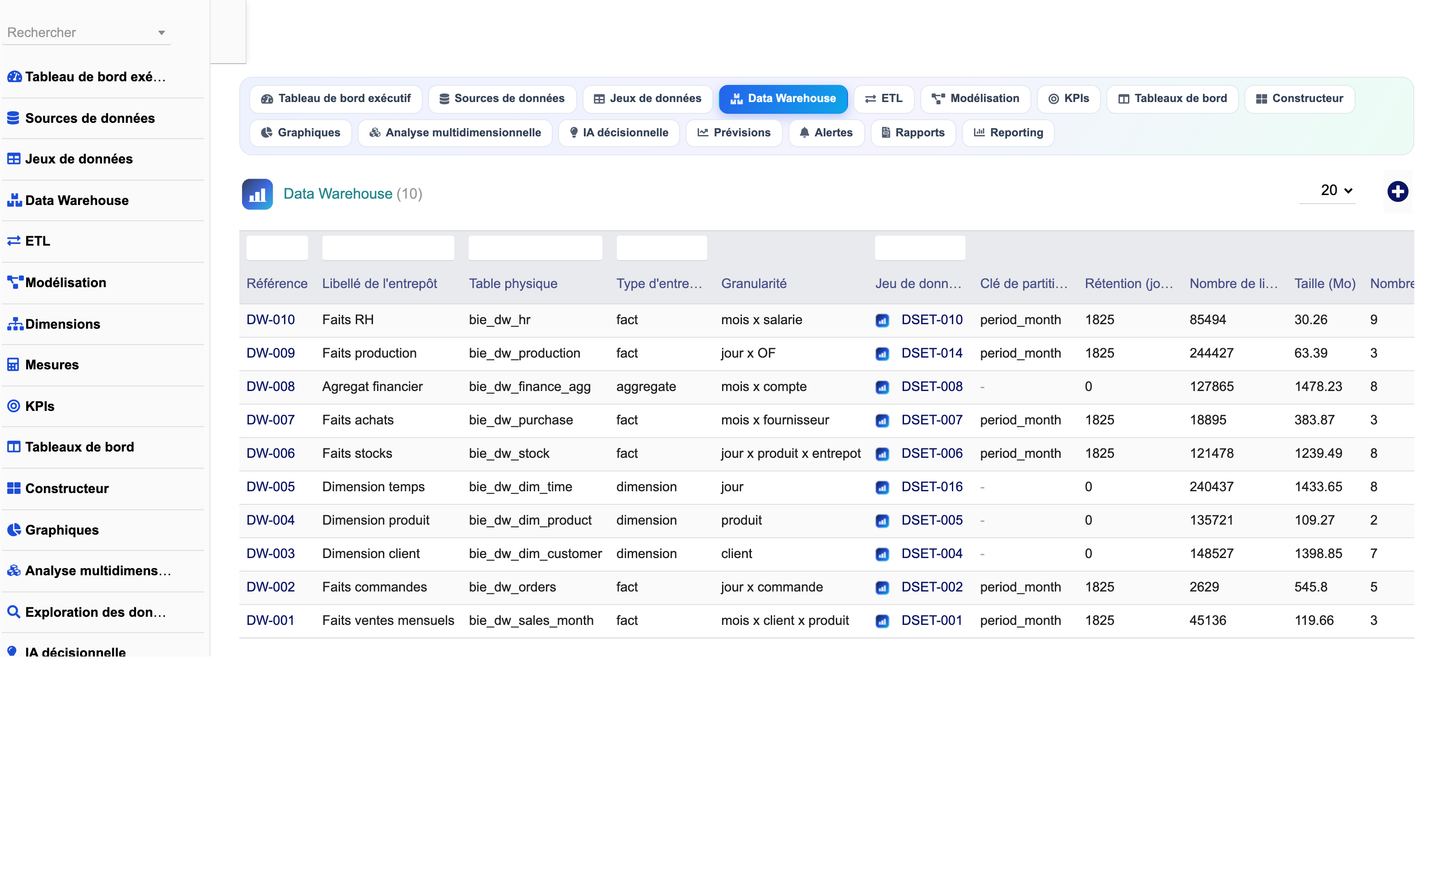1445x894 pixels.
Task: Select the active Data Warehouse tab
Action: pos(783,99)
